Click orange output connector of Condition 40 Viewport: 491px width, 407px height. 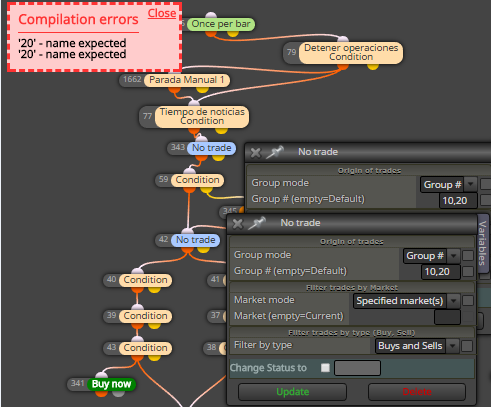137,289
